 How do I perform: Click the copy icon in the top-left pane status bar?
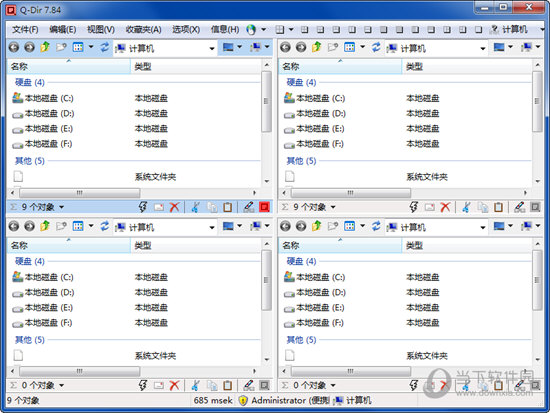(212, 207)
